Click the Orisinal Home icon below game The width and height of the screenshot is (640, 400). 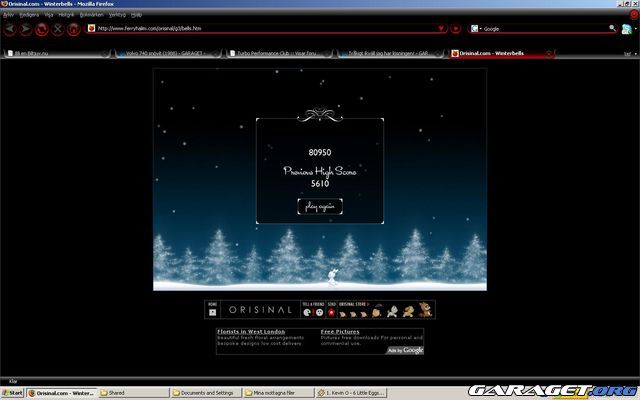coord(211,310)
